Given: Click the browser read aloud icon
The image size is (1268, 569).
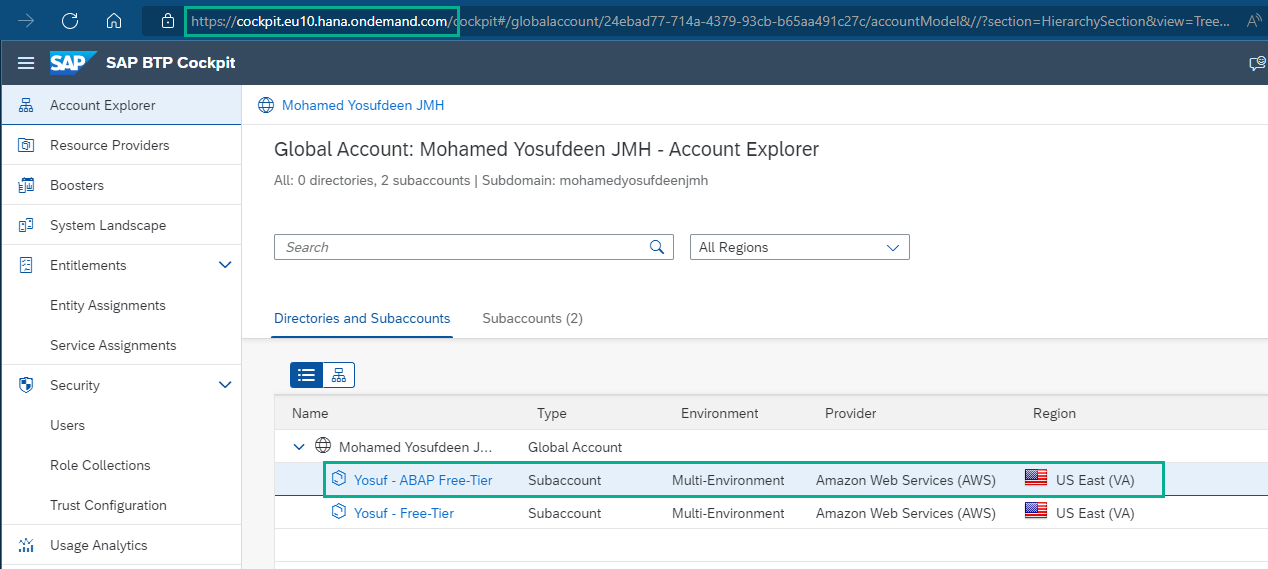Looking at the screenshot, I should pyautogui.click(x=1256, y=20).
